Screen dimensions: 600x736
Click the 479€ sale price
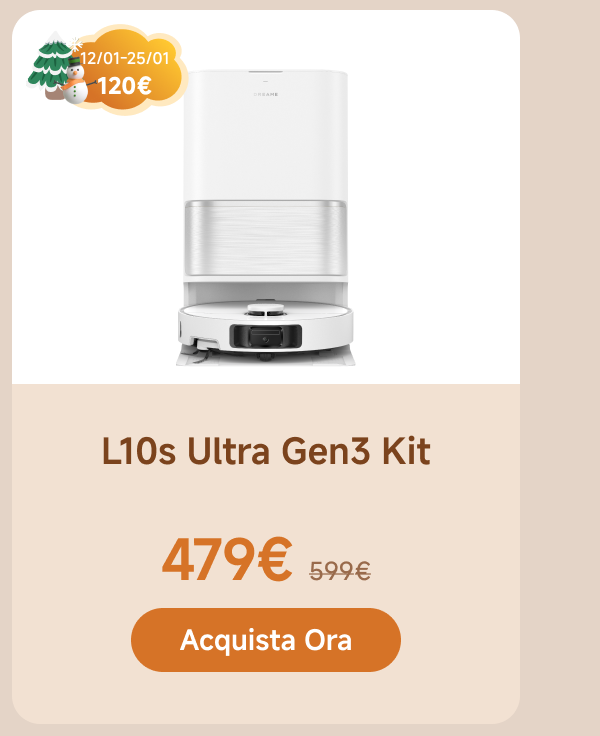227,560
